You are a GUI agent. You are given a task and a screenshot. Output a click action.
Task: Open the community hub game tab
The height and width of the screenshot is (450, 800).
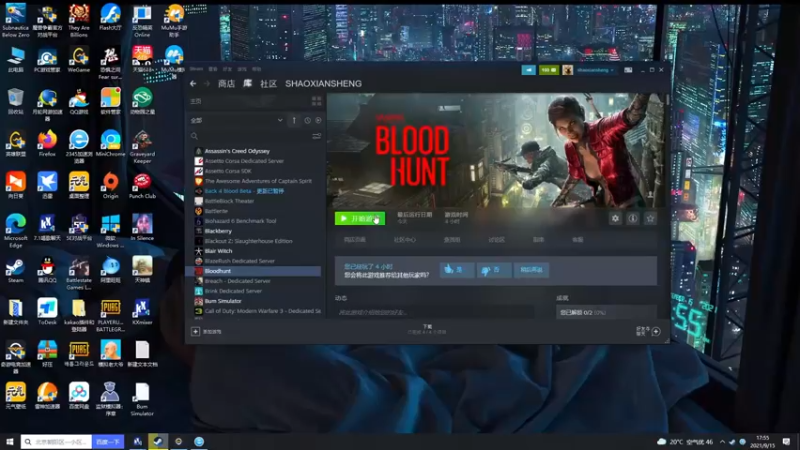click(405, 240)
